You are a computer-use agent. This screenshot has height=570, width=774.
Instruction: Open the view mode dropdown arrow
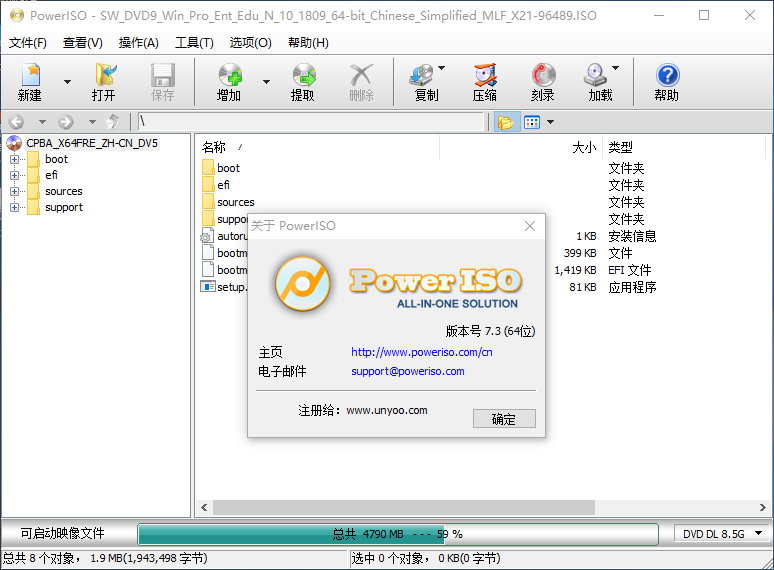550,122
